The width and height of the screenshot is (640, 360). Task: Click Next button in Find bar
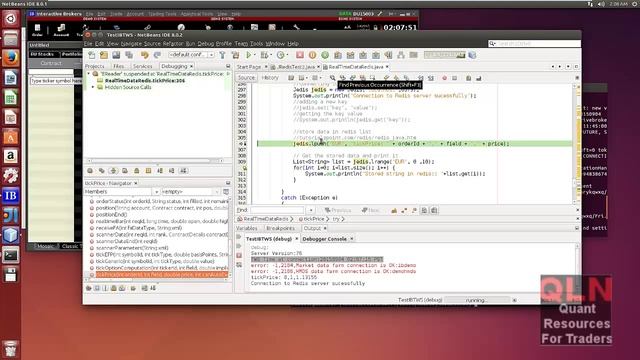[371, 210]
